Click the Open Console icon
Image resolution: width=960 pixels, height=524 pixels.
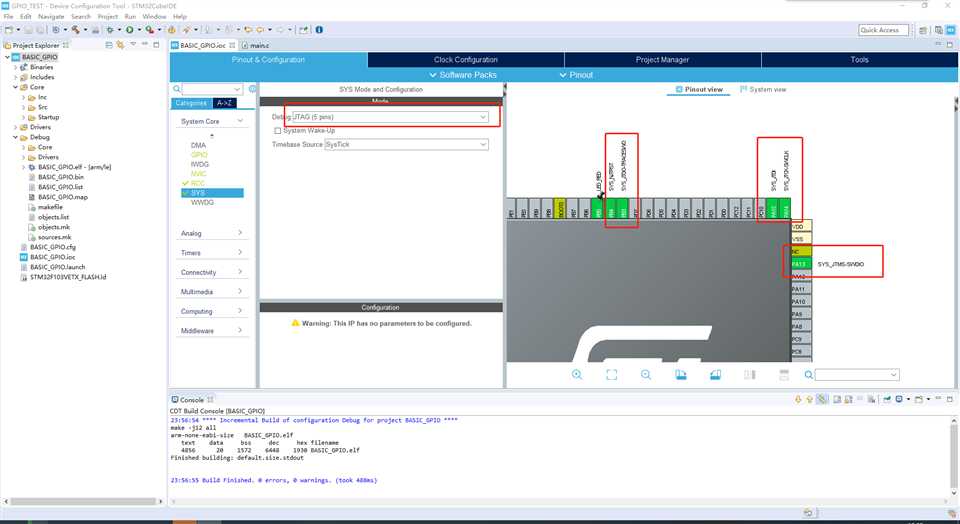click(918, 399)
